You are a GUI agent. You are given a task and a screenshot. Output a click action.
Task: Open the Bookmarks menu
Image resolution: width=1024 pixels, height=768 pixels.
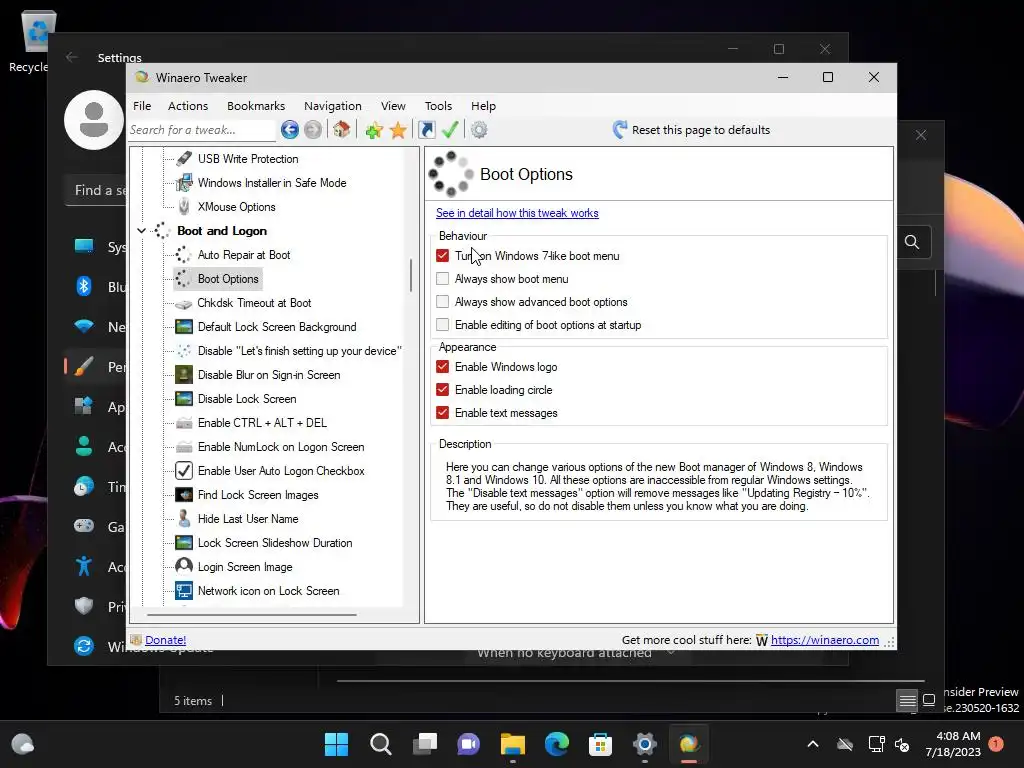(256, 106)
